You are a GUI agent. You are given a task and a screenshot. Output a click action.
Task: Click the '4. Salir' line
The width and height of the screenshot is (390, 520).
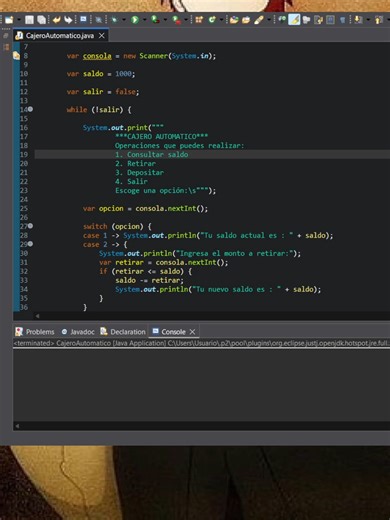131,181
